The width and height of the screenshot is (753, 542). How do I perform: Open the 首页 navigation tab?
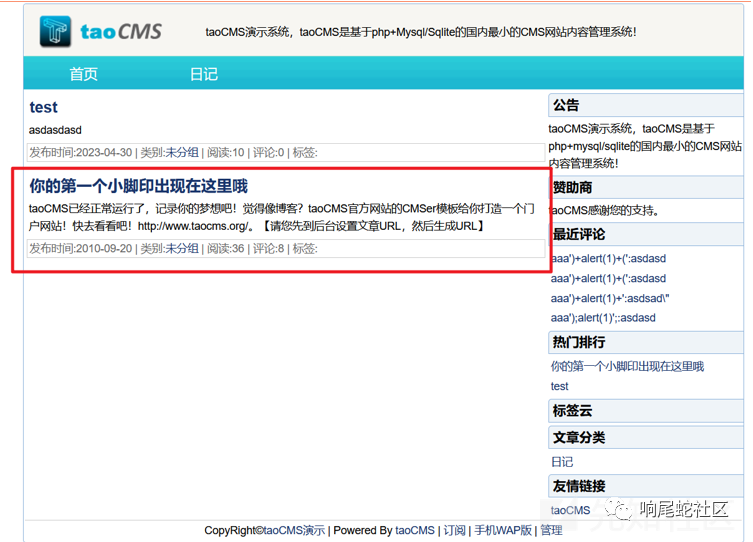coord(84,74)
